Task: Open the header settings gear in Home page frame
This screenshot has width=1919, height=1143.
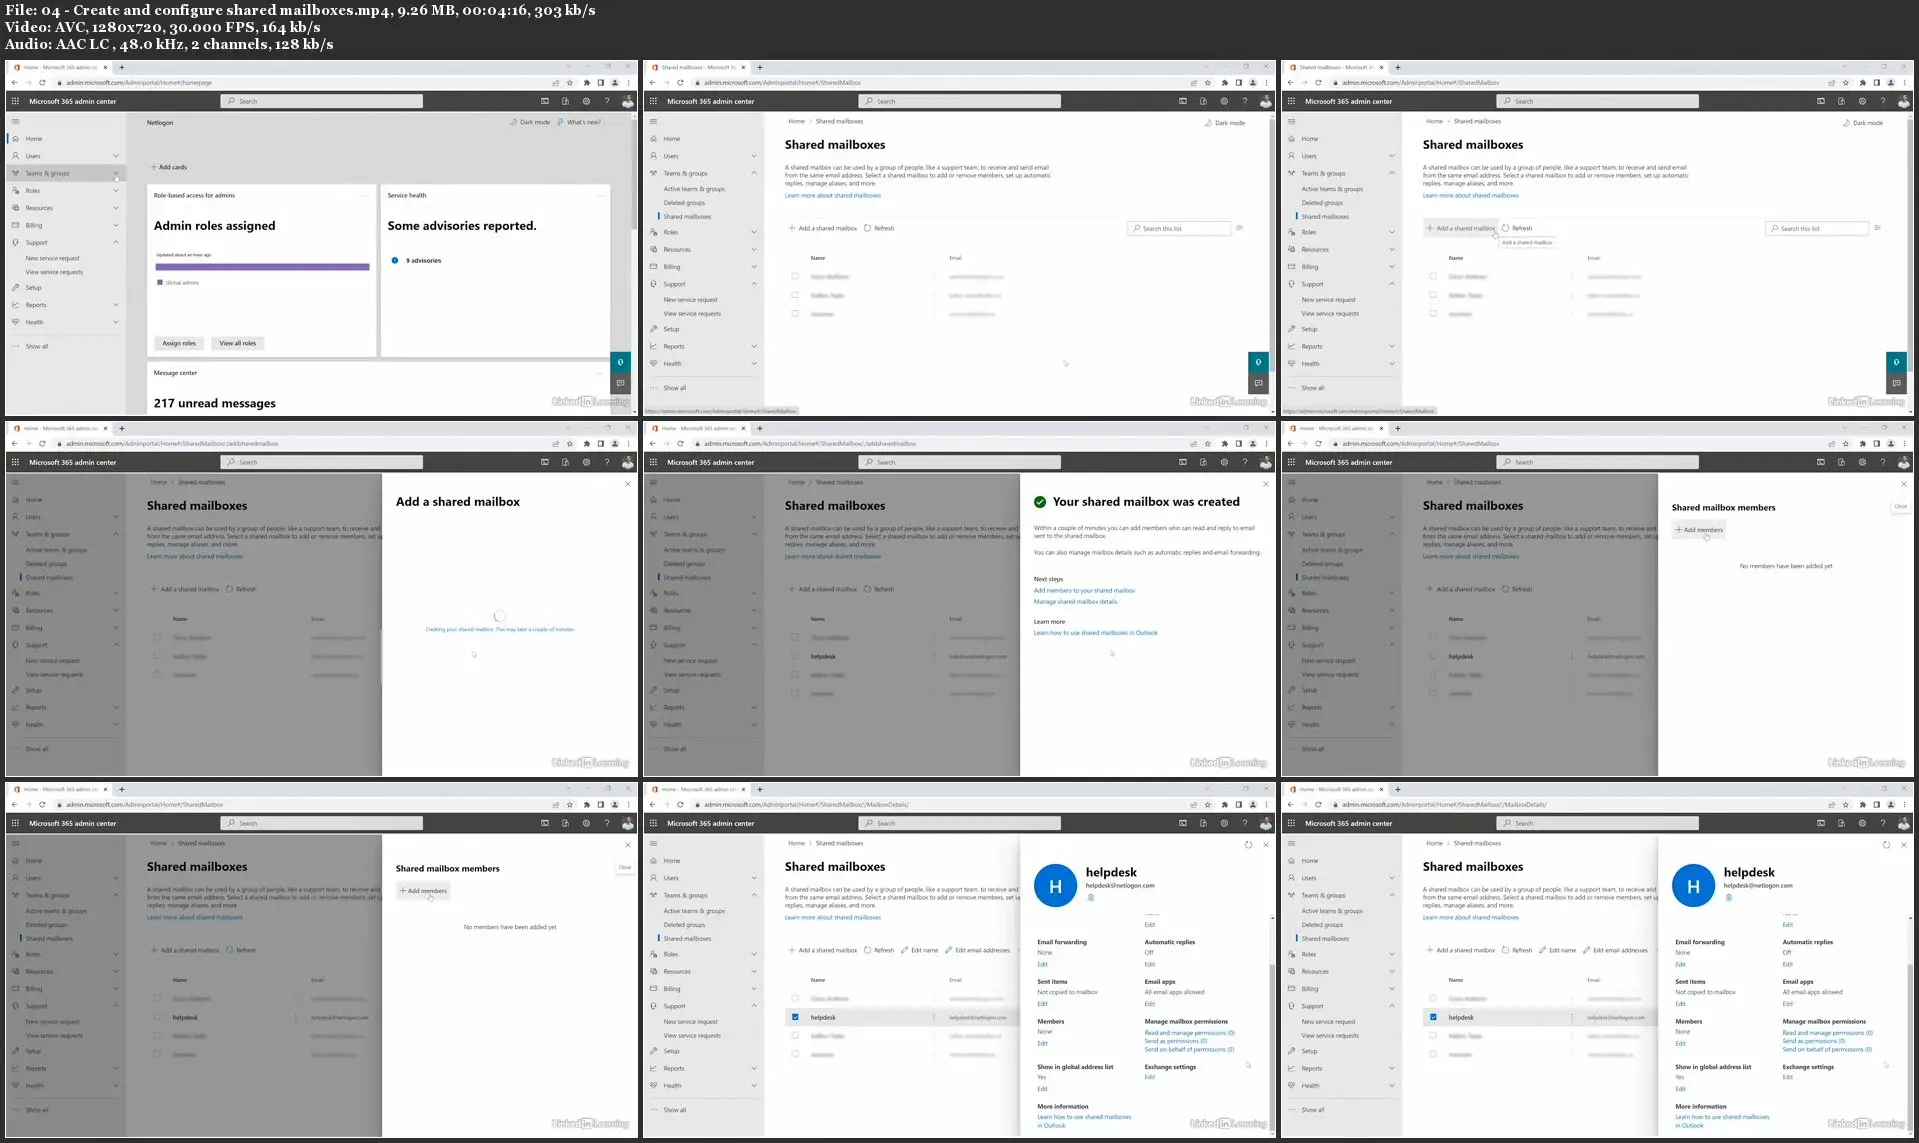Action: 586,101
